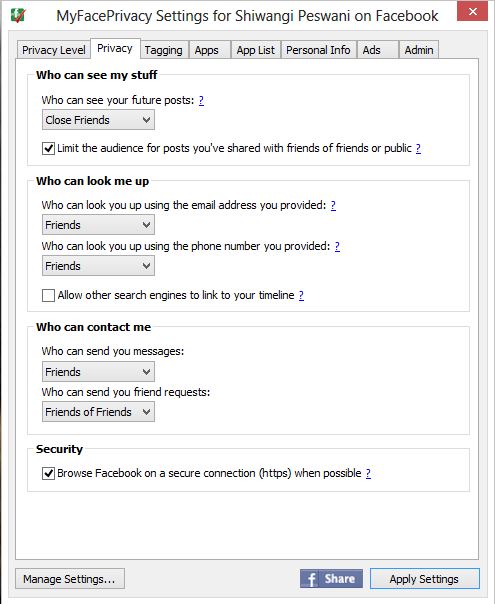Expand the Friends of Friends requests dropdown
495x604 pixels.
(x=98, y=412)
